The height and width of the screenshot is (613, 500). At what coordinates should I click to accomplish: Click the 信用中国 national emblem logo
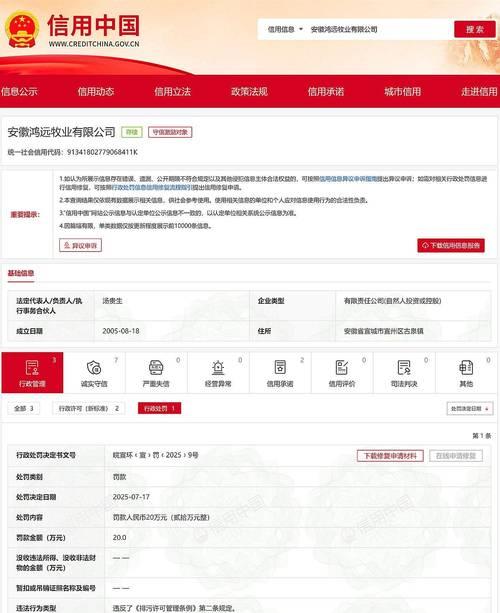click(x=22, y=30)
